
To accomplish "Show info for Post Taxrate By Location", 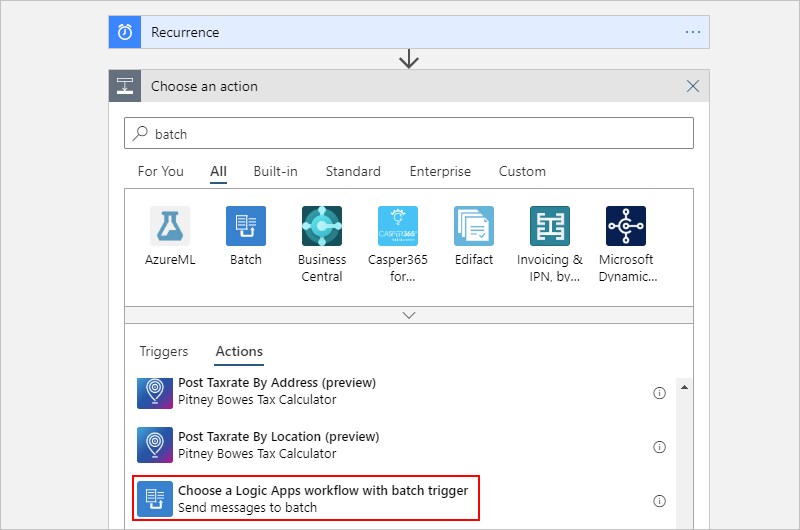I will [659, 447].
